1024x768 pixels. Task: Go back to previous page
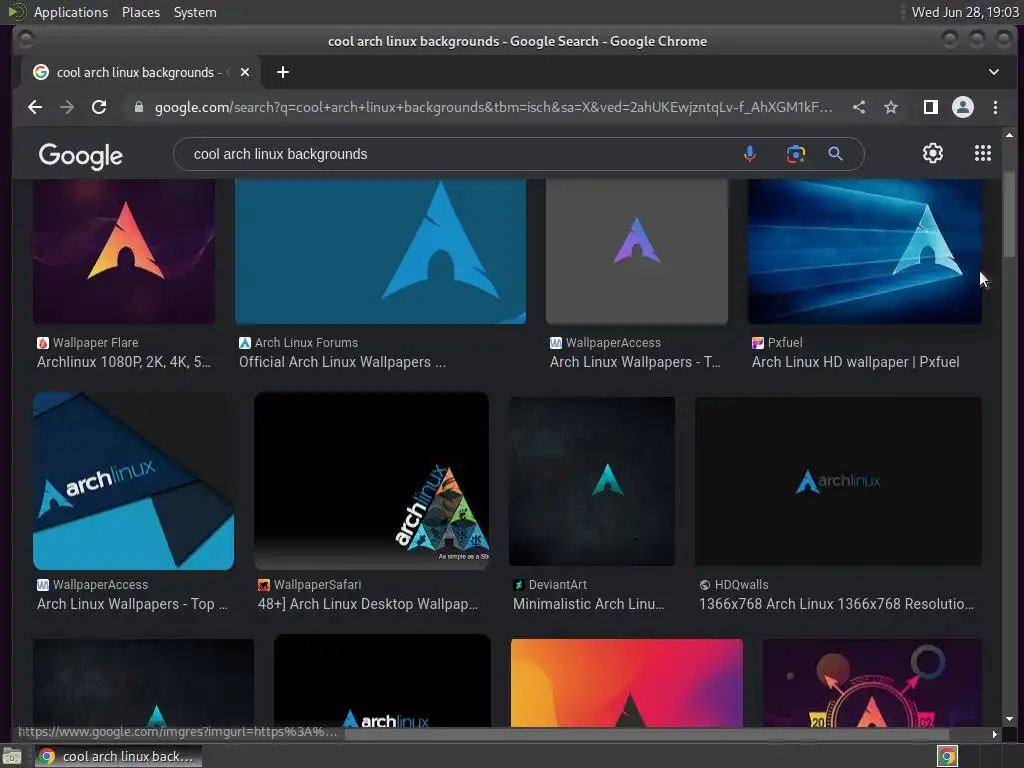coord(35,107)
